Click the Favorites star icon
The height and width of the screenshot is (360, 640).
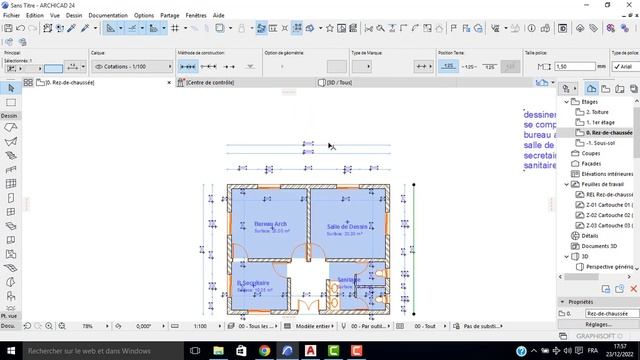[x=330, y=28]
